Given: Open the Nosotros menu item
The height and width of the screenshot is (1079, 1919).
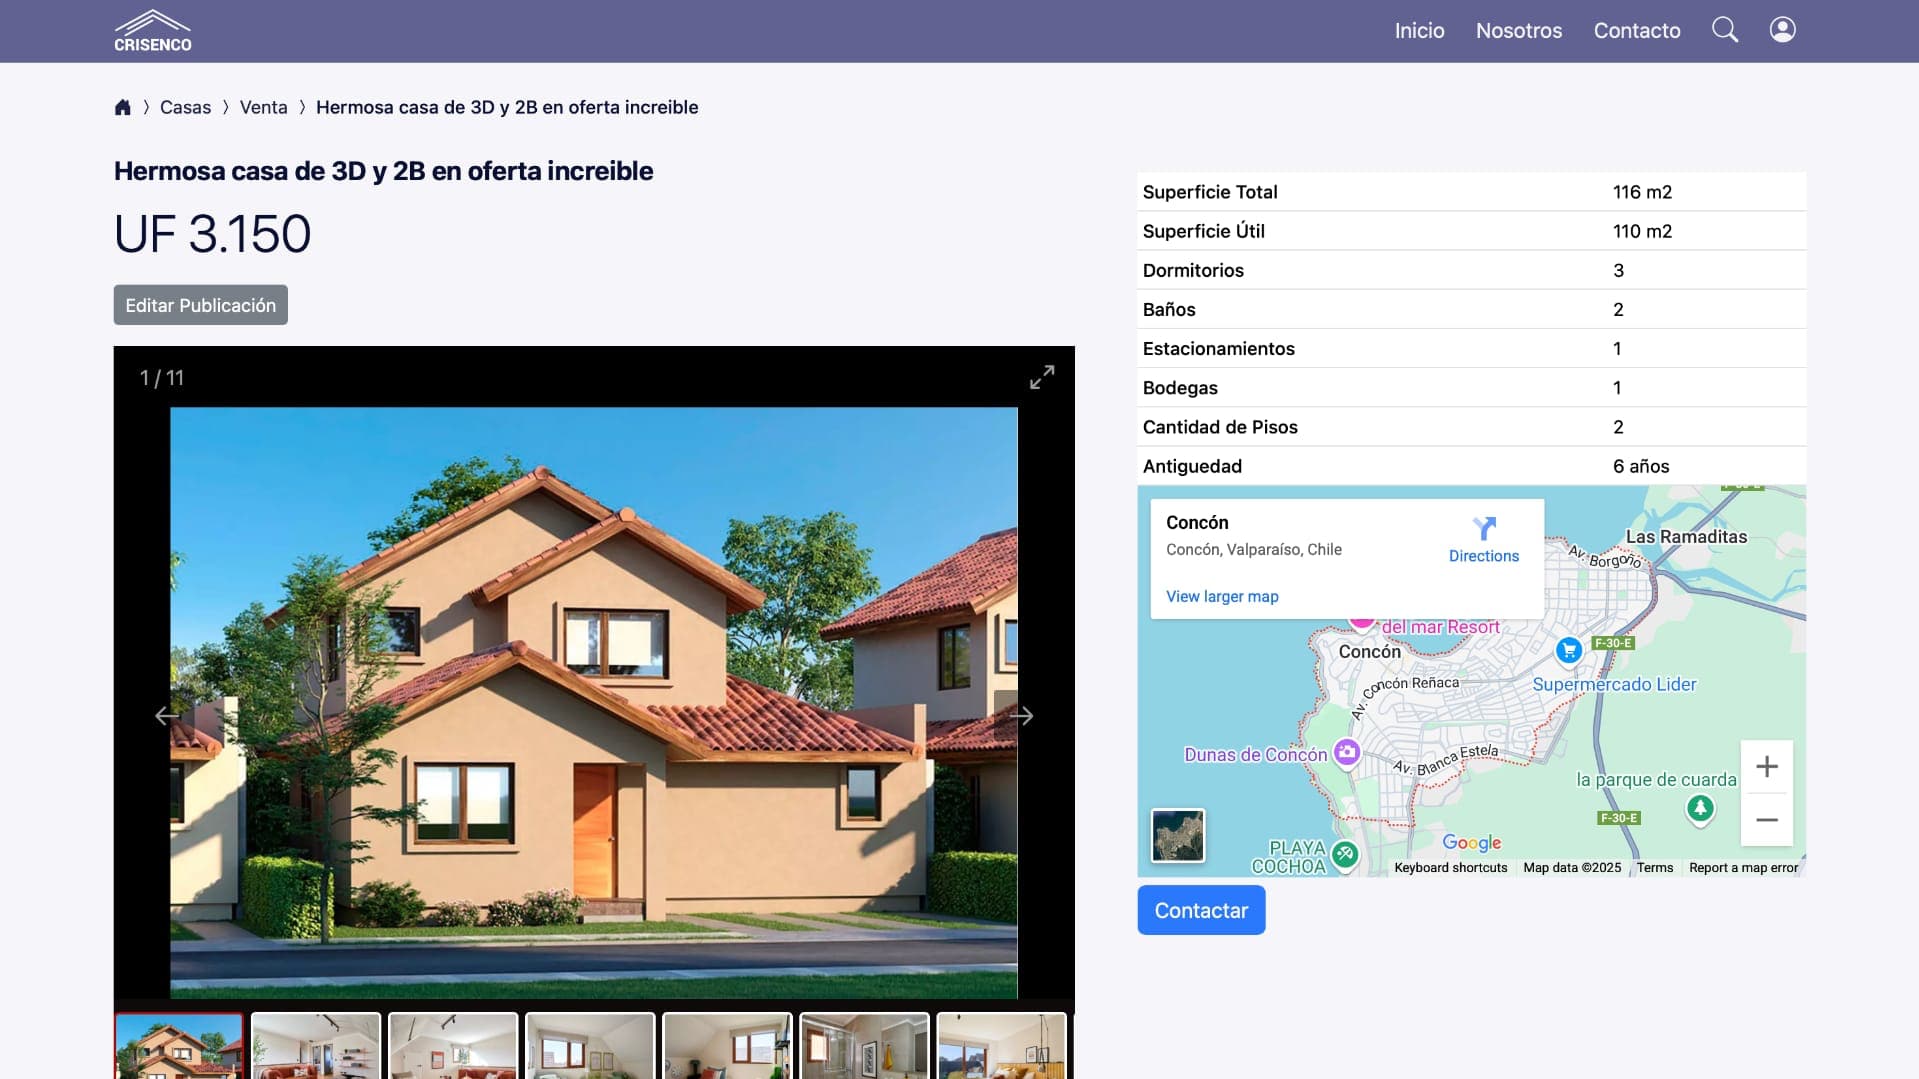Looking at the screenshot, I should [1518, 31].
